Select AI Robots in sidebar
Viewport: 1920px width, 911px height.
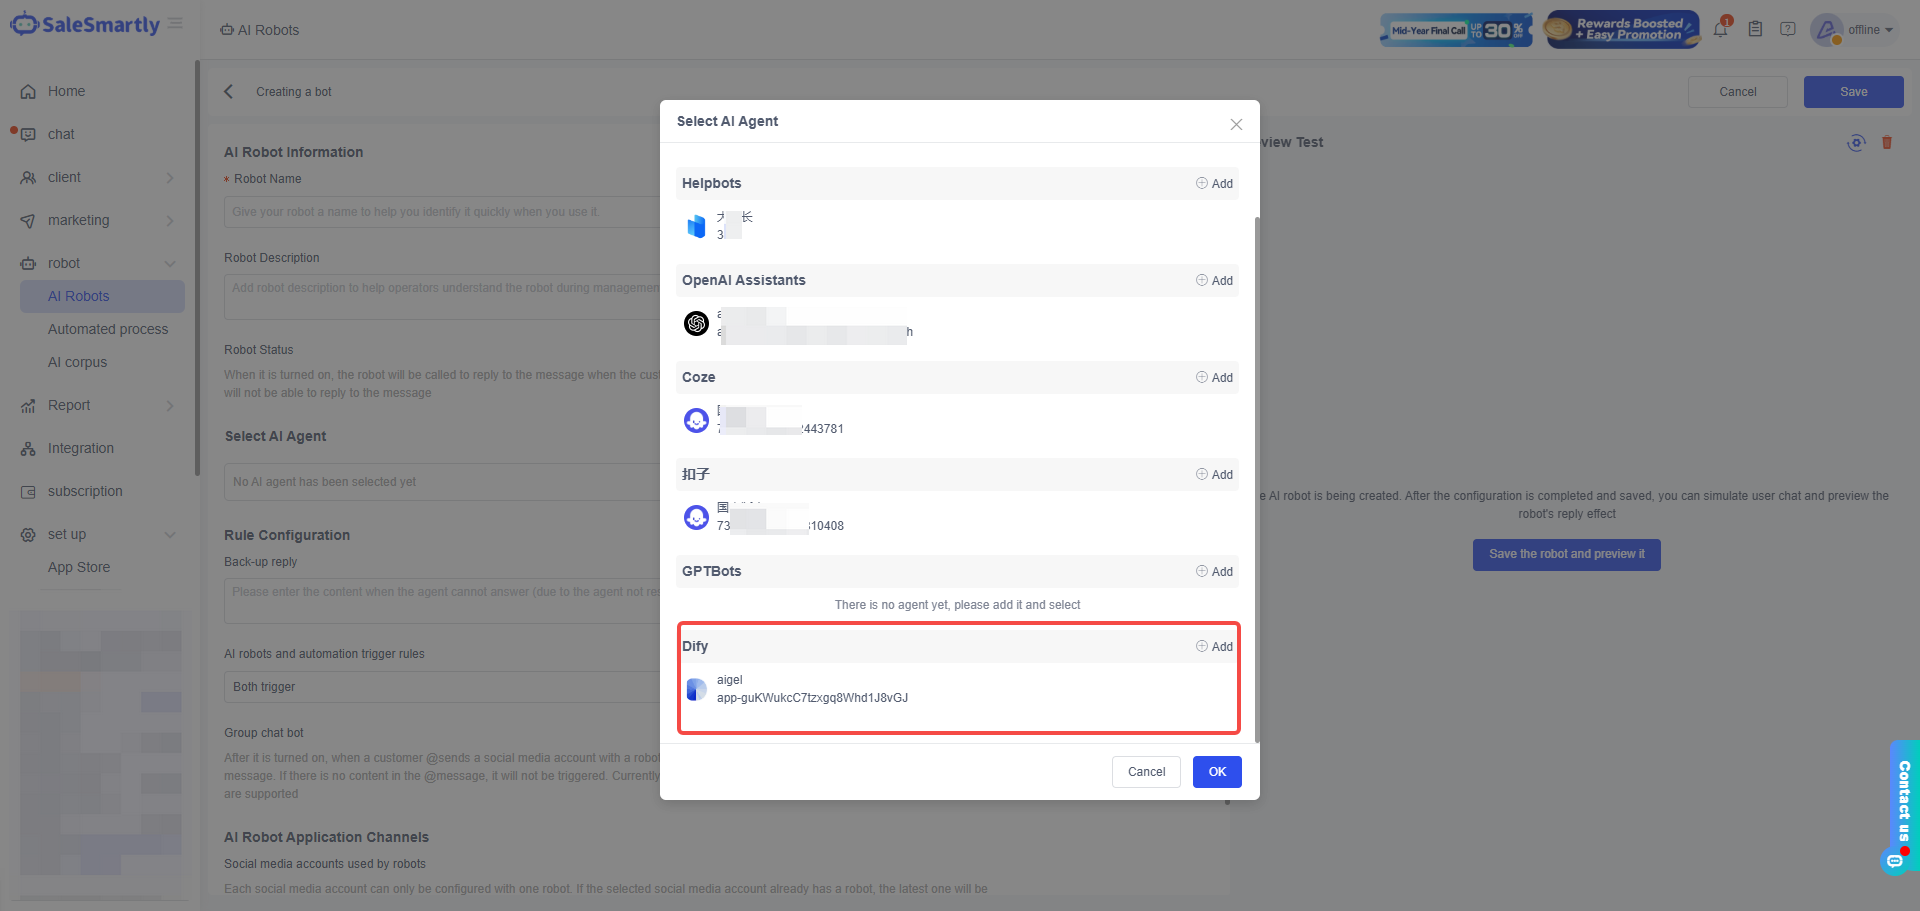coord(102,296)
